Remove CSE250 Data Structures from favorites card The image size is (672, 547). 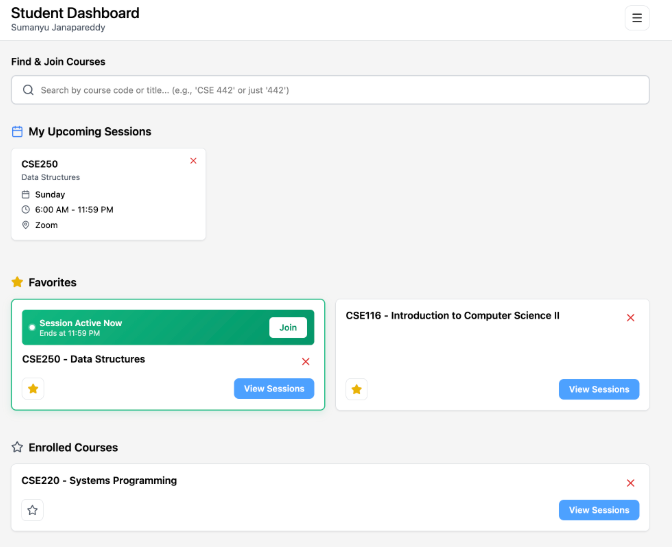click(306, 361)
